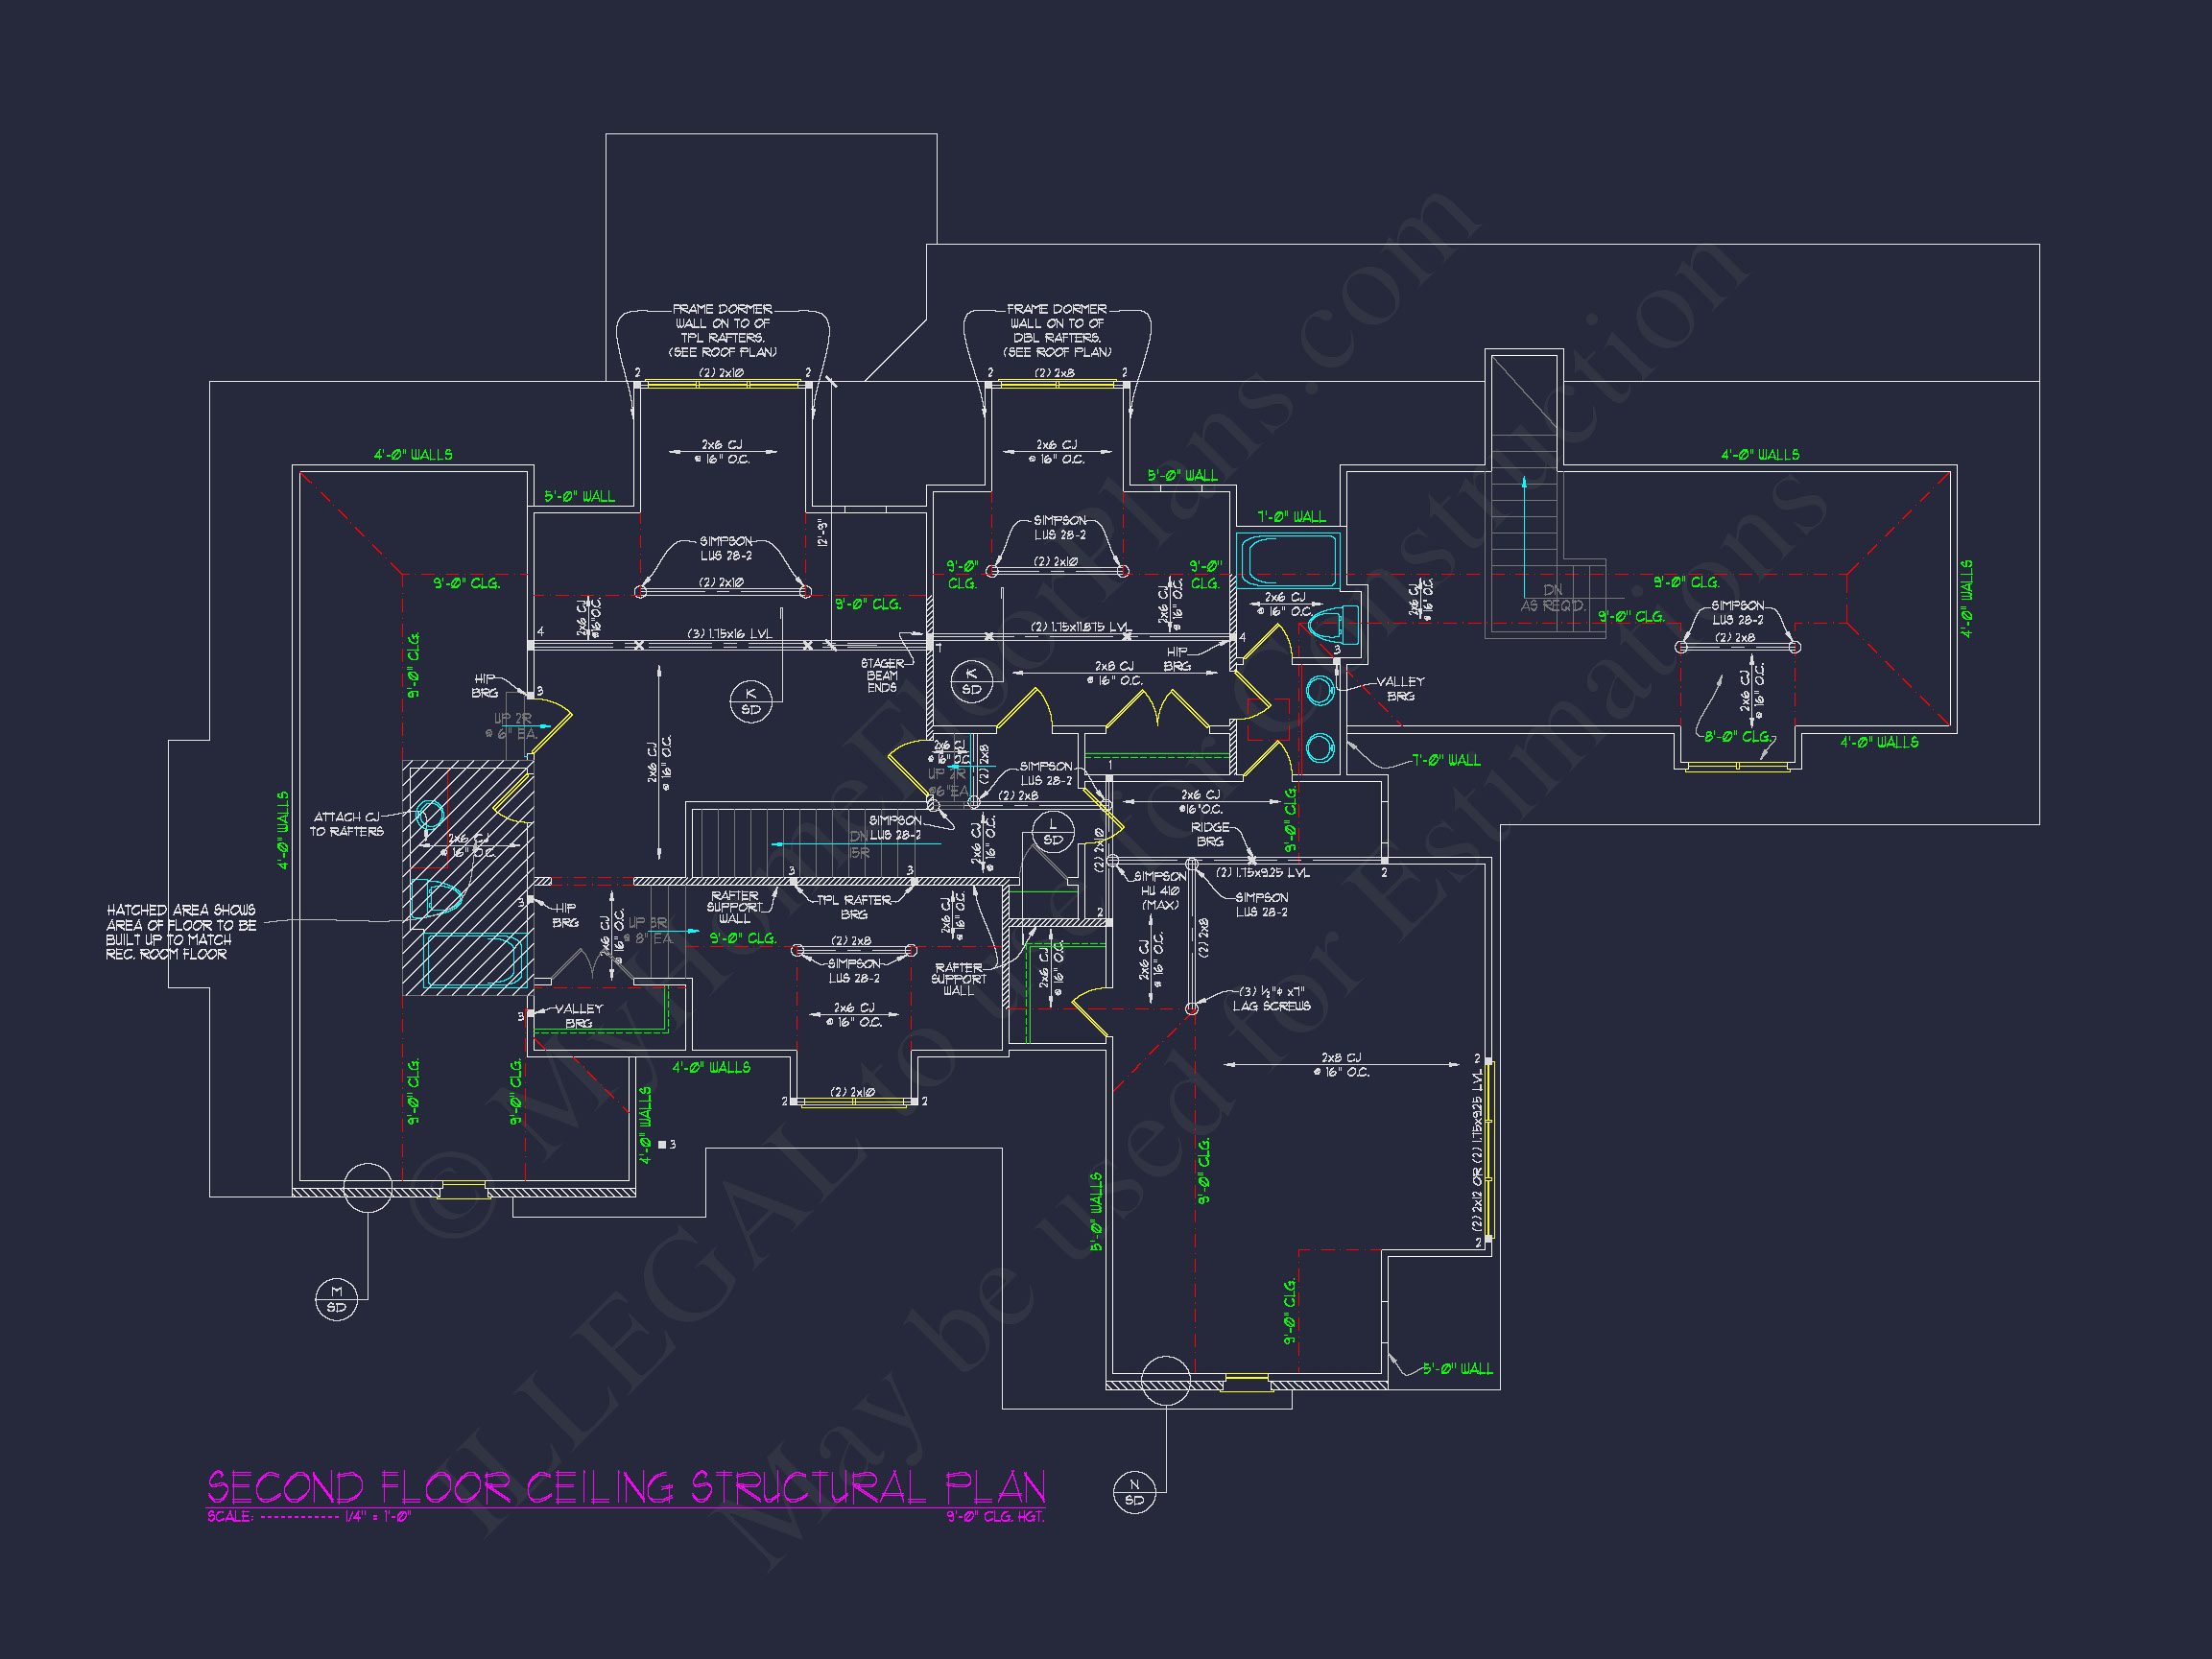
Task: Select the '(2) 1.75x11.875 LVL' beam label
Action: (1082, 627)
